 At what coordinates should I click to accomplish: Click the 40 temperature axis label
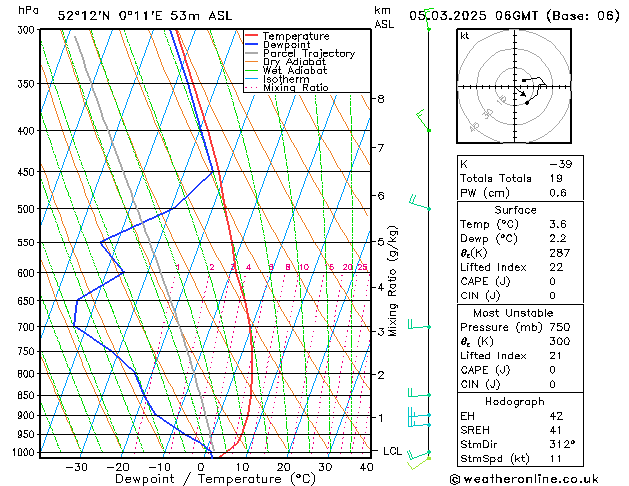point(367,467)
